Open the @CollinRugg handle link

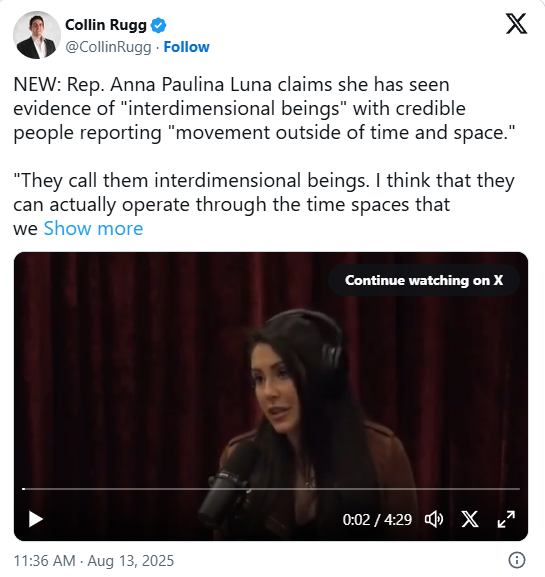[108, 47]
